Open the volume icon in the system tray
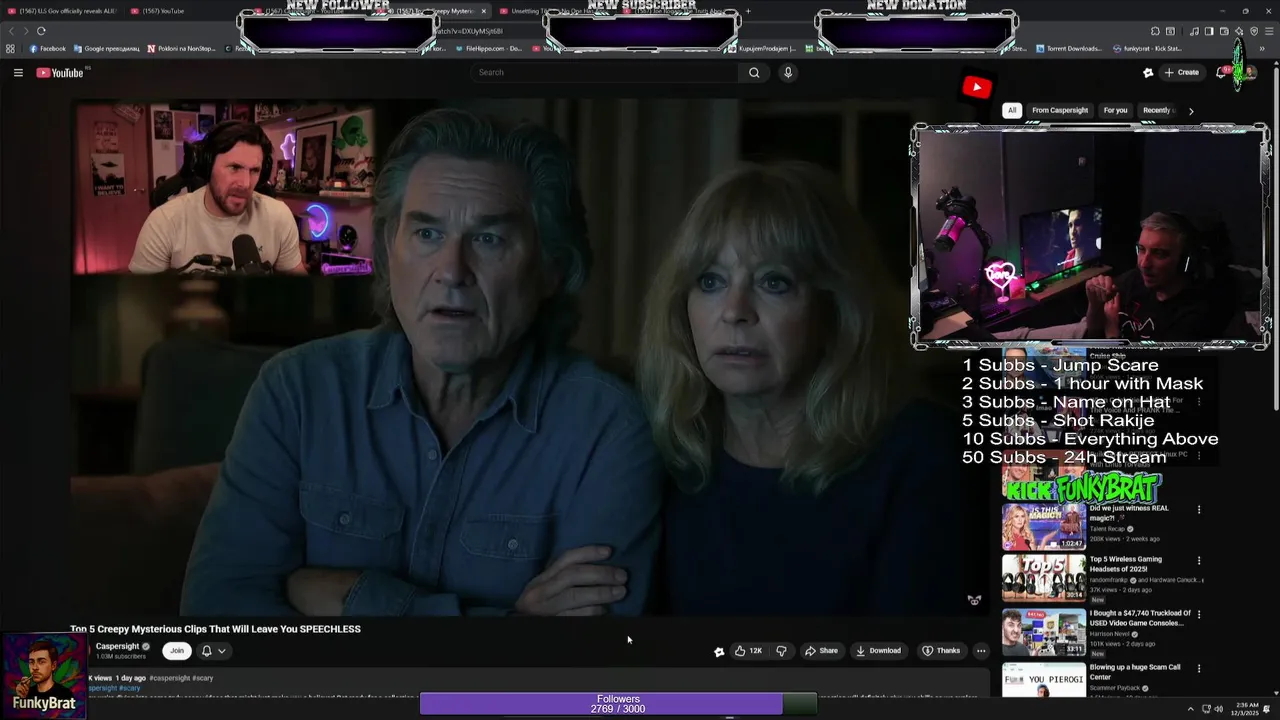This screenshot has height=720, width=1280. [x=1218, y=709]
